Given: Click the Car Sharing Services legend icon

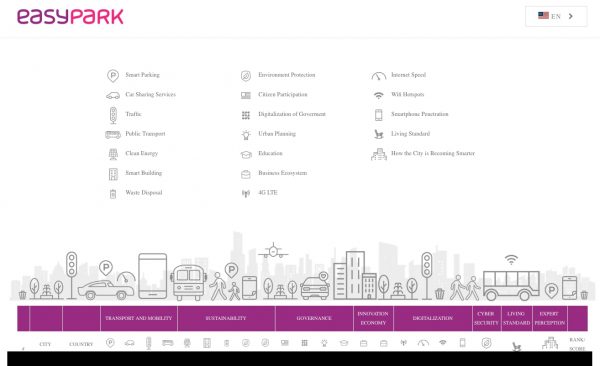Looking at the screenshot, I should (x=113, y=95).
